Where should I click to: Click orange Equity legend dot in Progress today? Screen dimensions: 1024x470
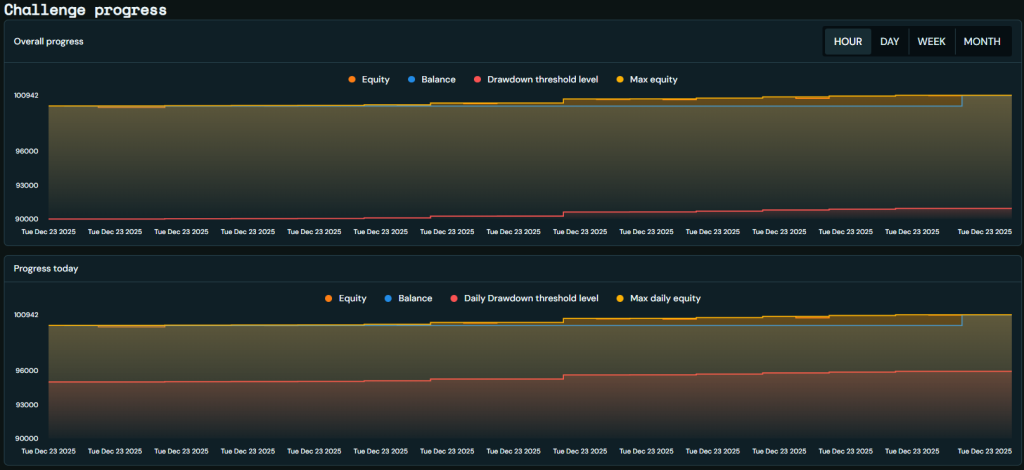[328, 298]
